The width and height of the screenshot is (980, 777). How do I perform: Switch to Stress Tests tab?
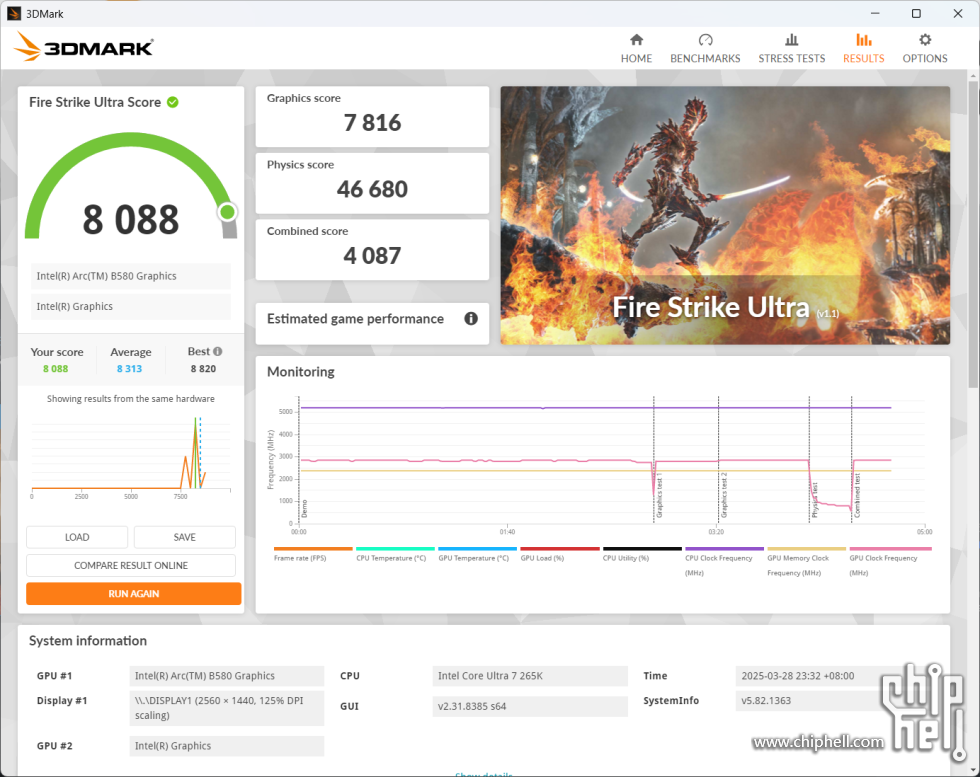click(x=791, y=49)
